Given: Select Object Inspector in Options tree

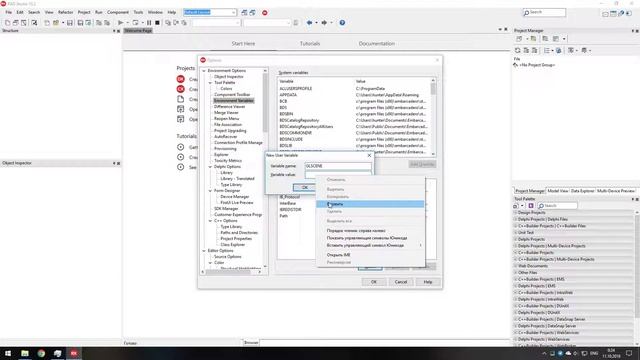Looking at the screenshot, I should tap(229, 77).
